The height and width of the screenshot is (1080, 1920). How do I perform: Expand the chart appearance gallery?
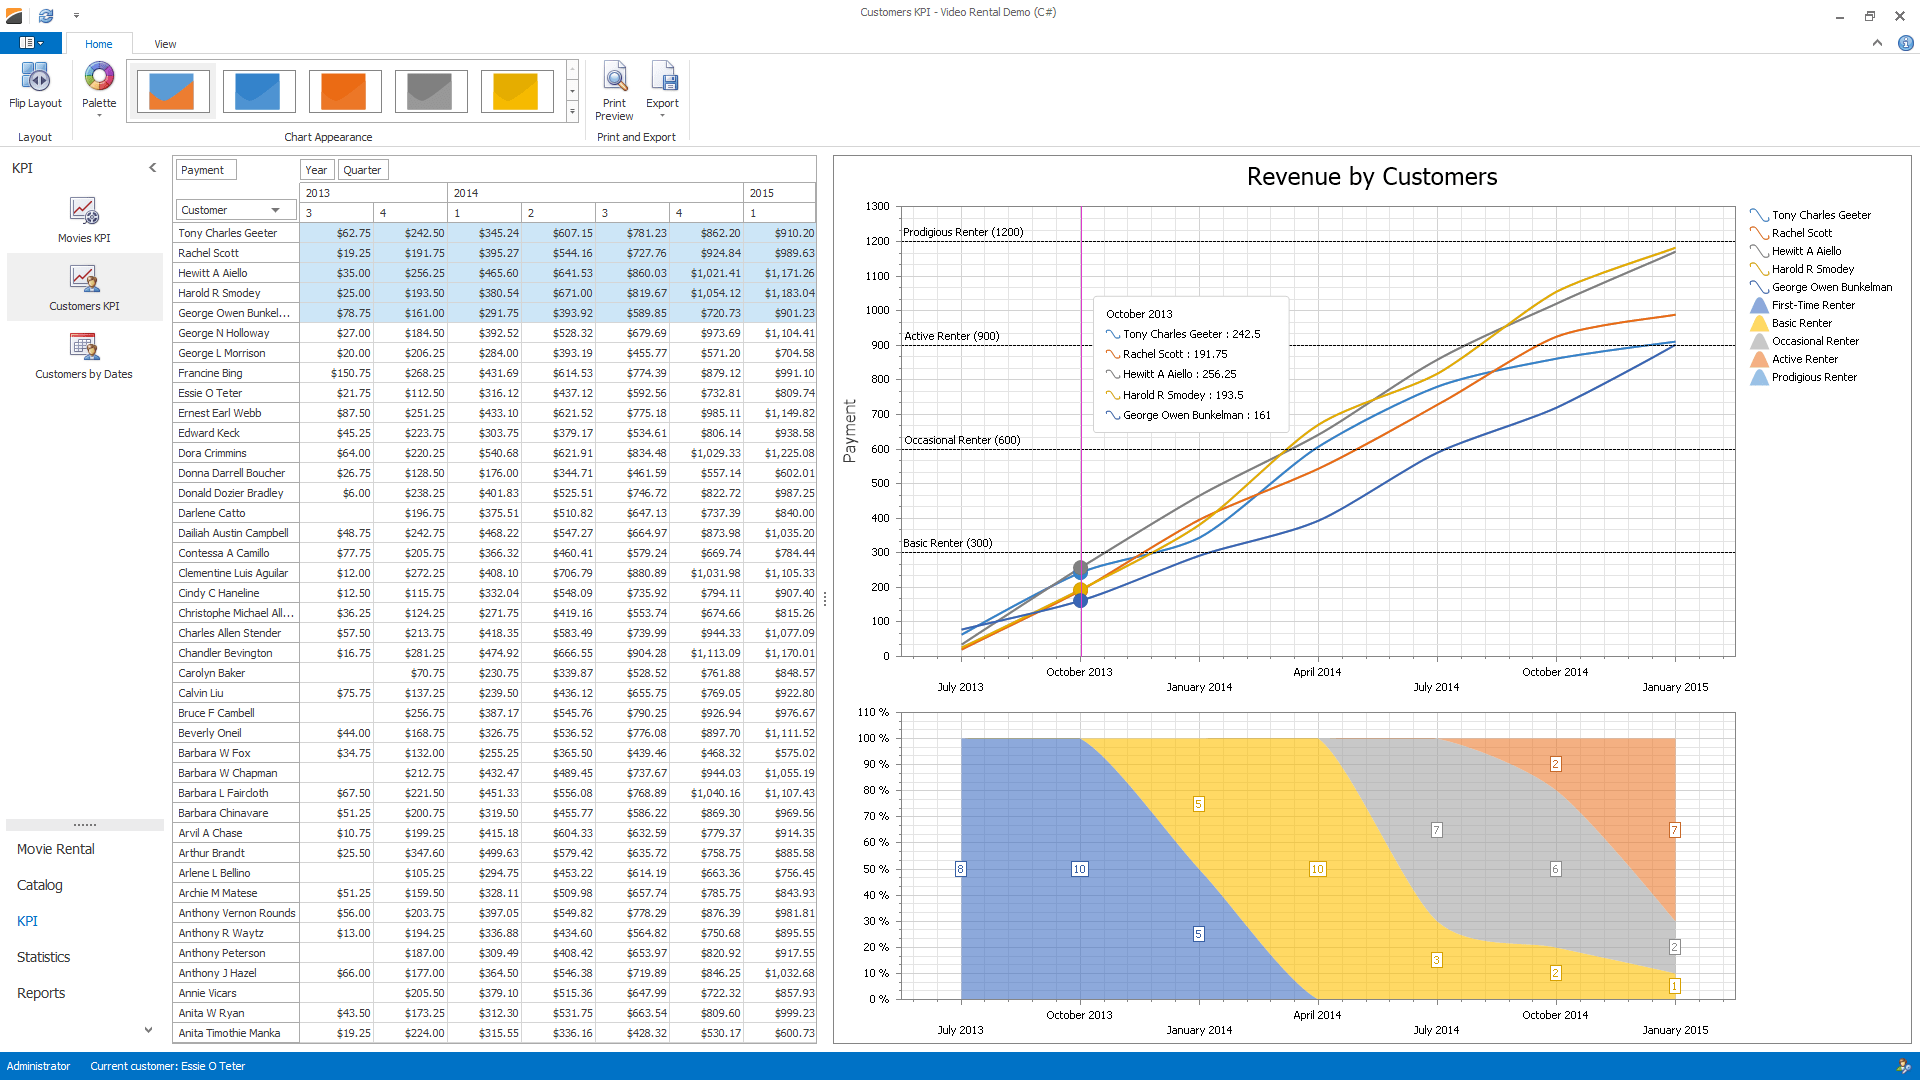click(x=572, y=113)
